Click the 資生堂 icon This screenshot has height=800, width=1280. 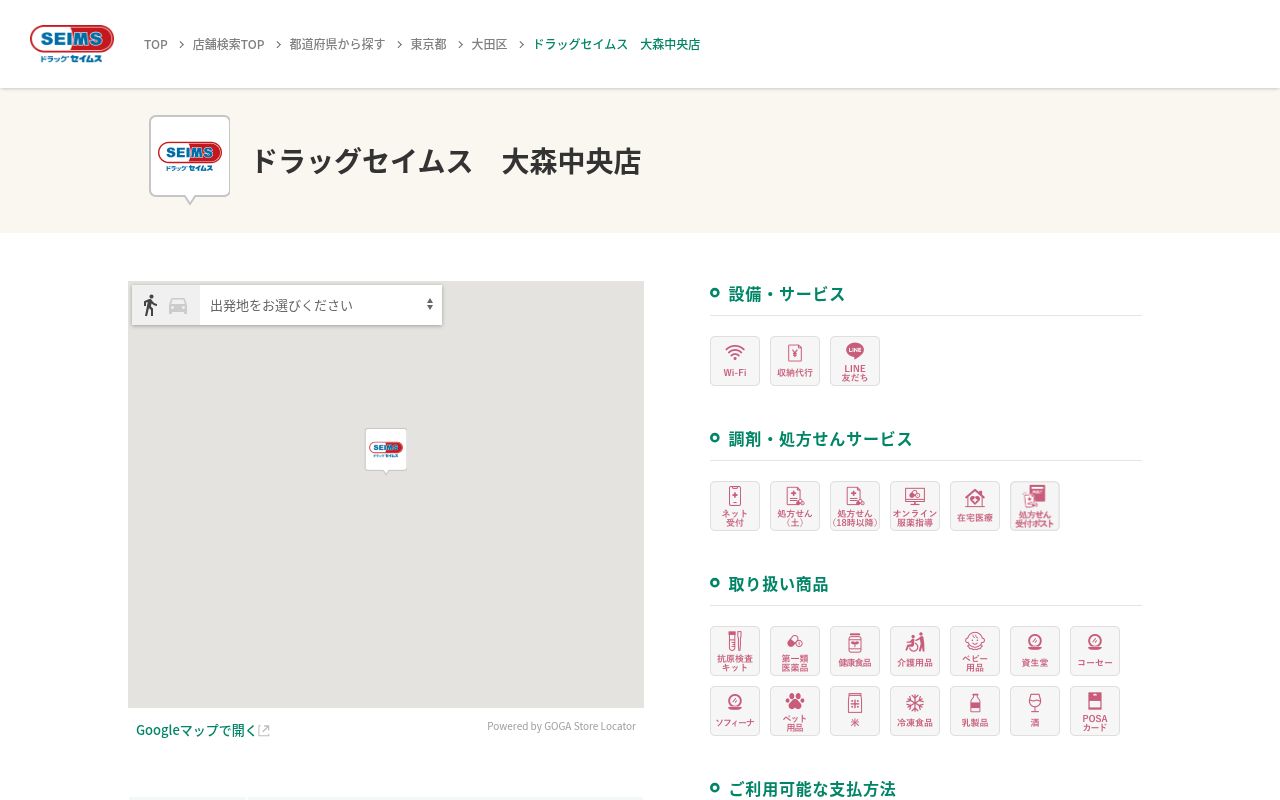[1035, 651]
